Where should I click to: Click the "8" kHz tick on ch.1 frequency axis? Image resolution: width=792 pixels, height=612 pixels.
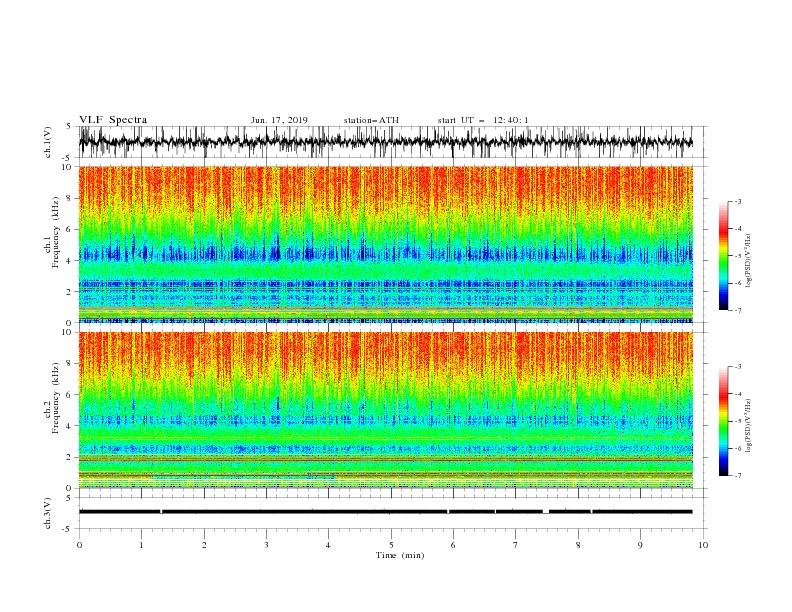pyautogui.click(x=71, y=198)
